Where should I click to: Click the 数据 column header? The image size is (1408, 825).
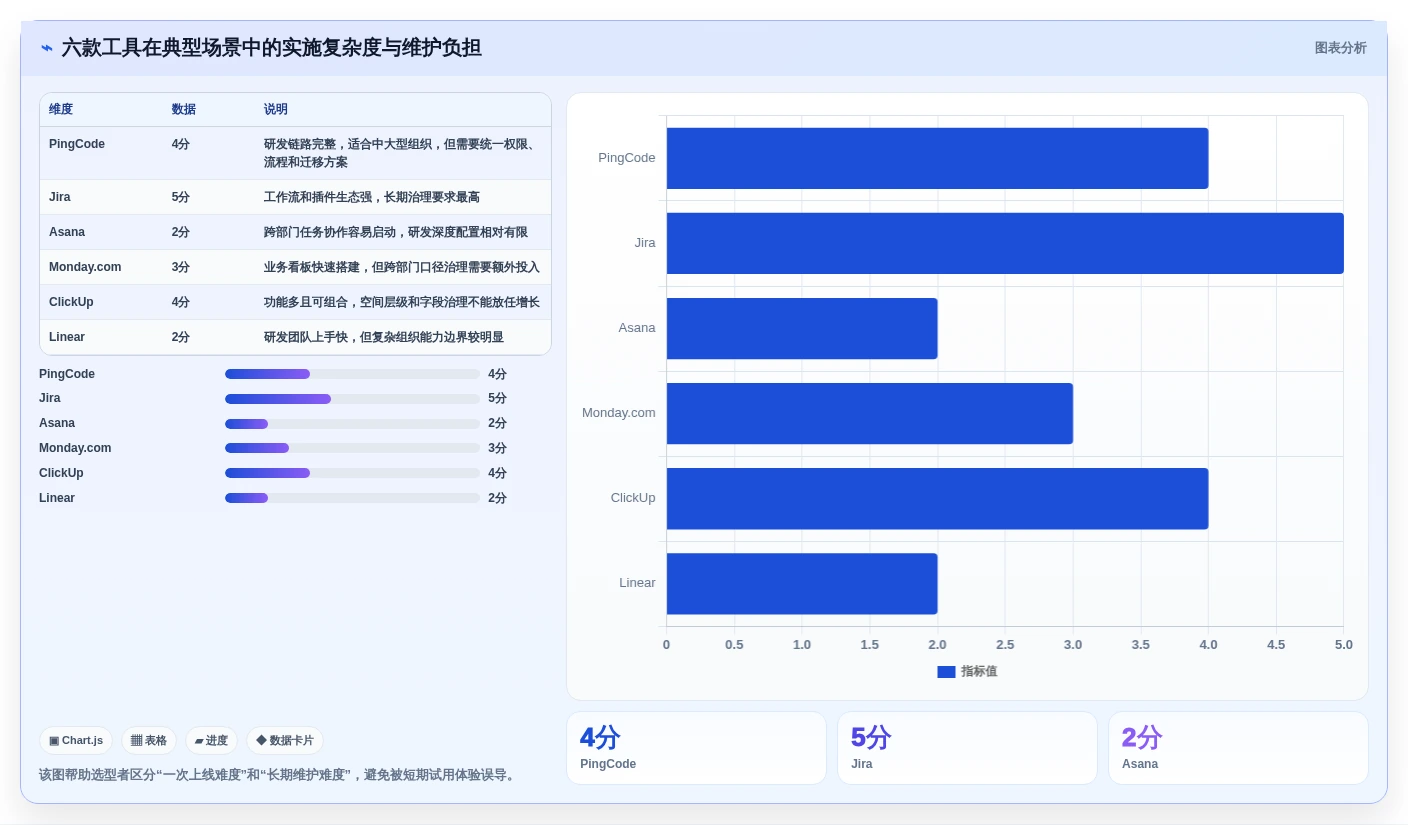tap(184, 109)
